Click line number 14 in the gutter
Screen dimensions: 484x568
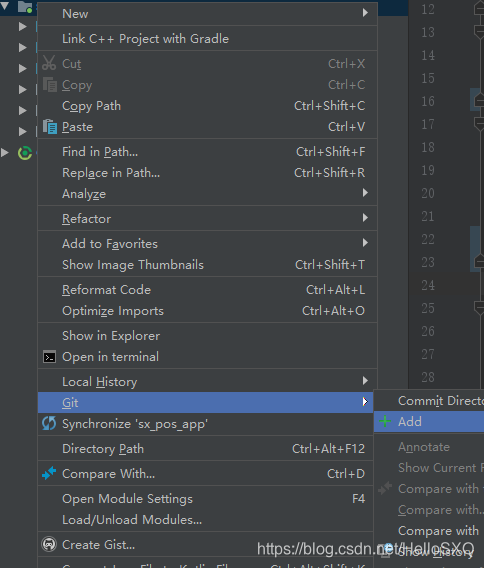(x=428, y=55)
